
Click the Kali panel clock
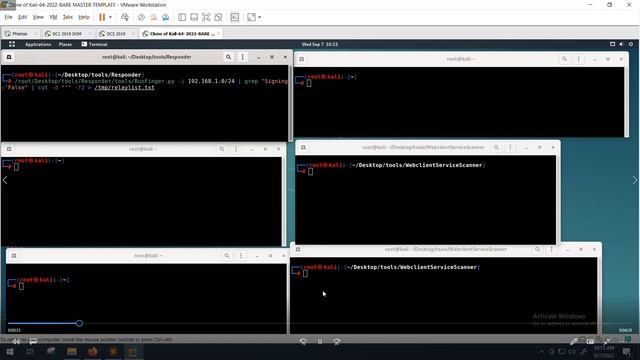tap(320, 44)
